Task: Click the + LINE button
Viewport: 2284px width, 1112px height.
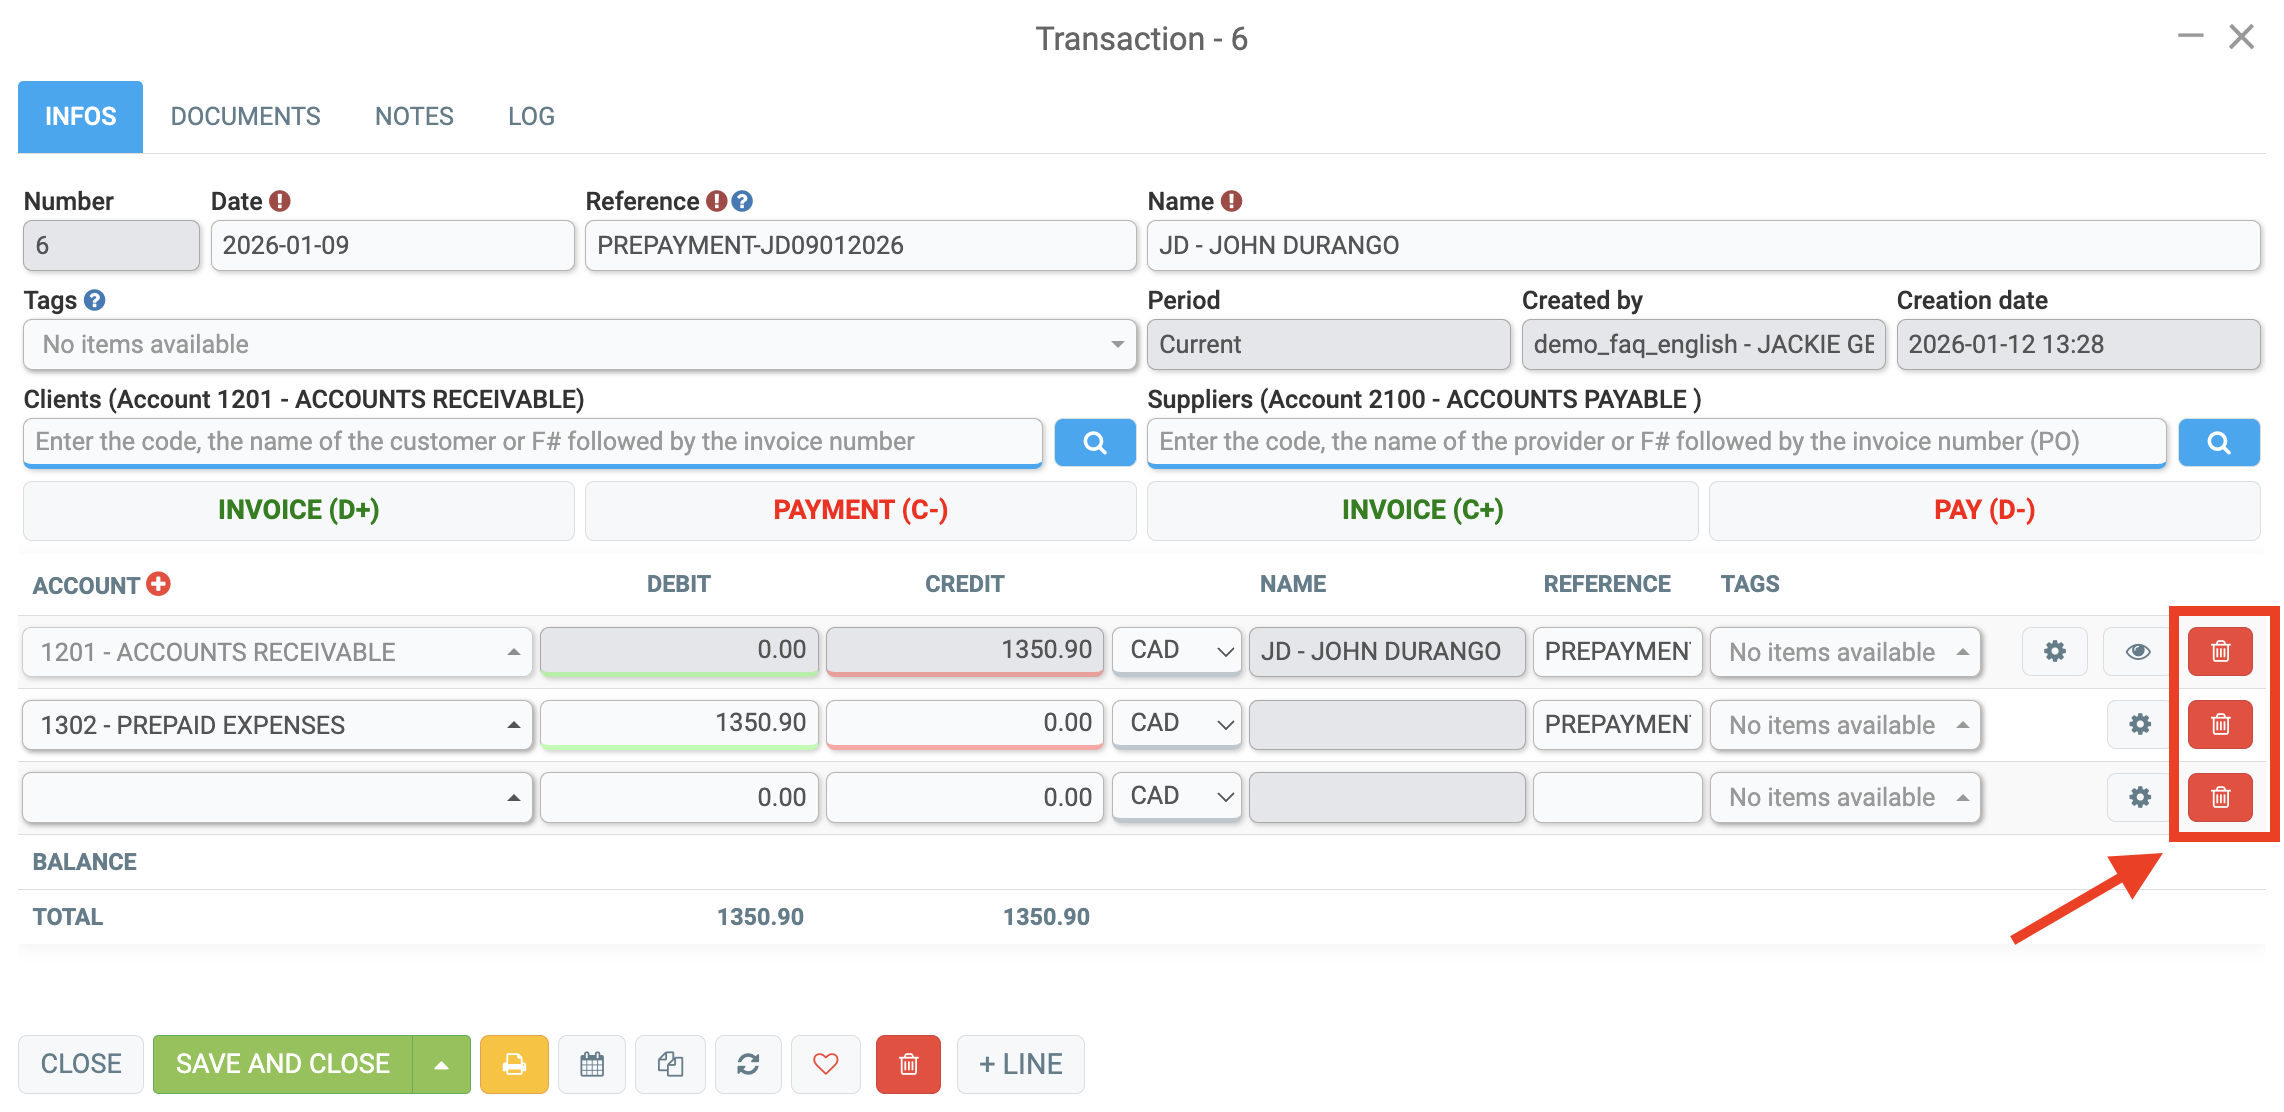Action: point(1020,1064)
